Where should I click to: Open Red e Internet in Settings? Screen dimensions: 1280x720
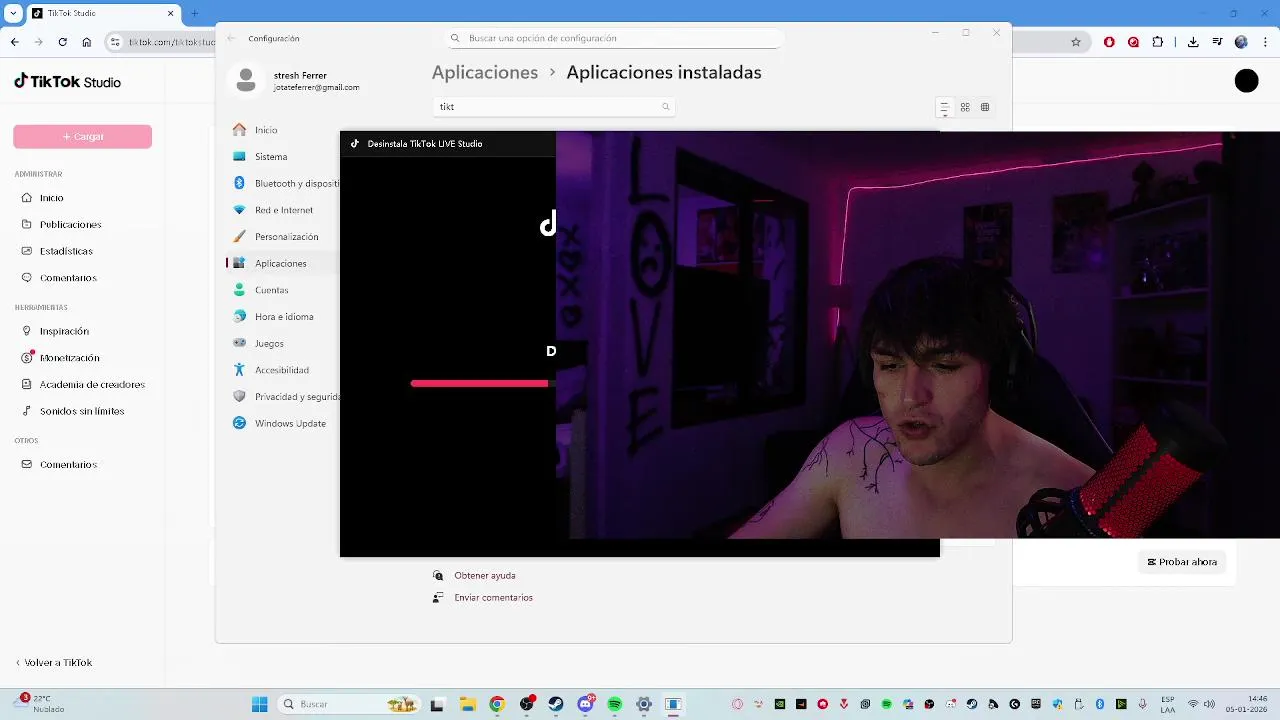pos(283,210)
